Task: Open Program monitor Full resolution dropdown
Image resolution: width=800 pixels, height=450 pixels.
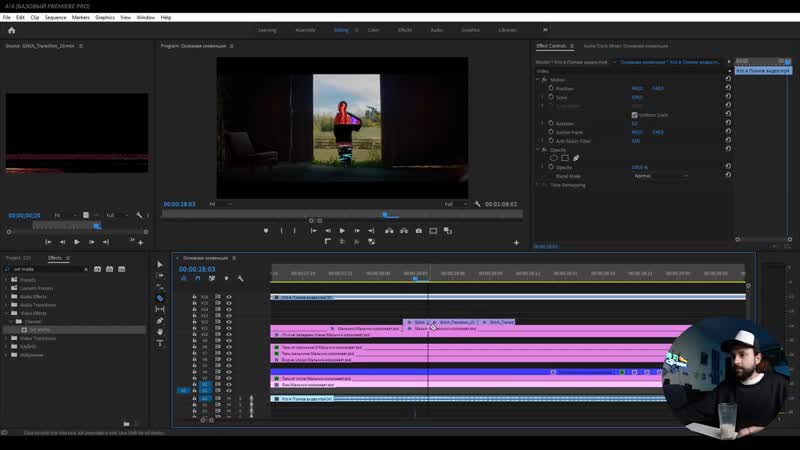Action: tap(455, 204)
